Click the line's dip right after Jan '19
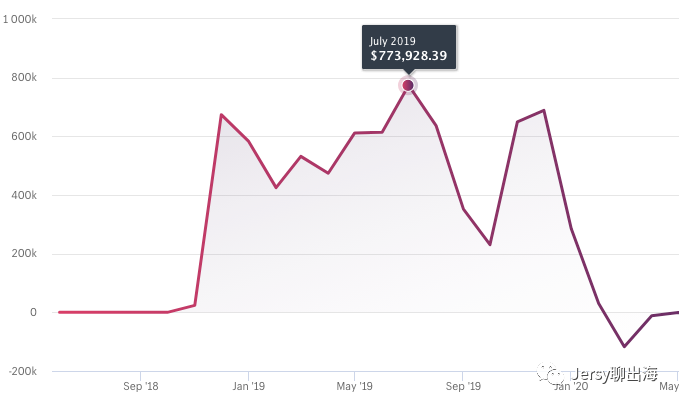Screen dimensions: 679x405 (275, 188)
